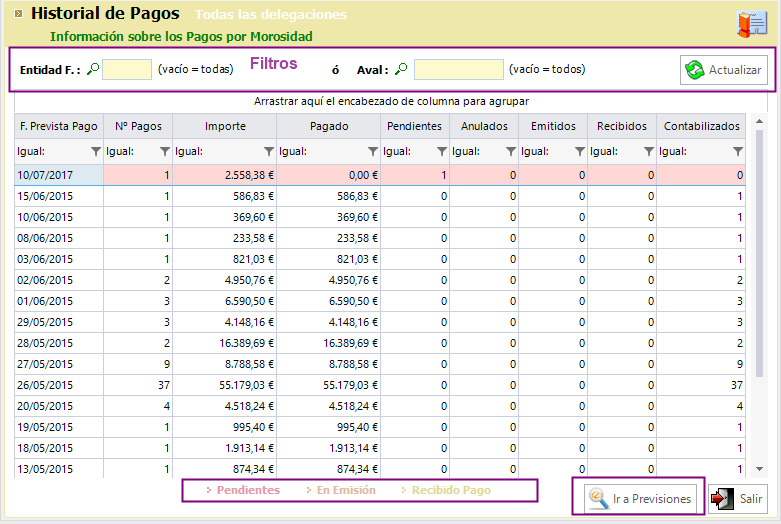Screen dimensions: 781x524
Task: Sort by Contabilizados column header
Action: (701, 126)
